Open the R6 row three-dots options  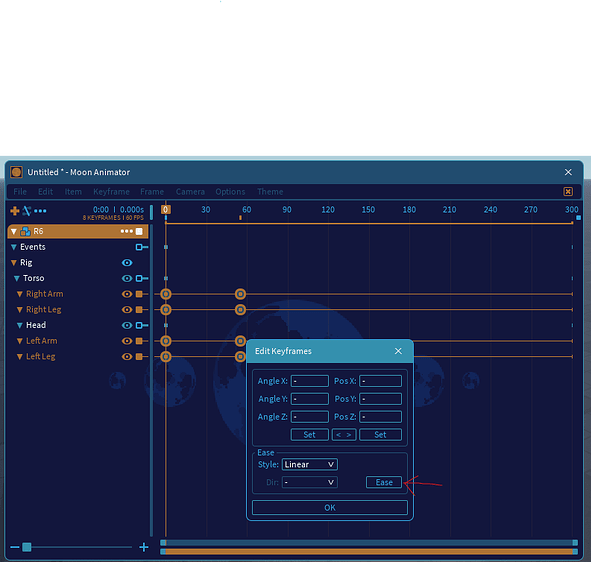(126, 231)
